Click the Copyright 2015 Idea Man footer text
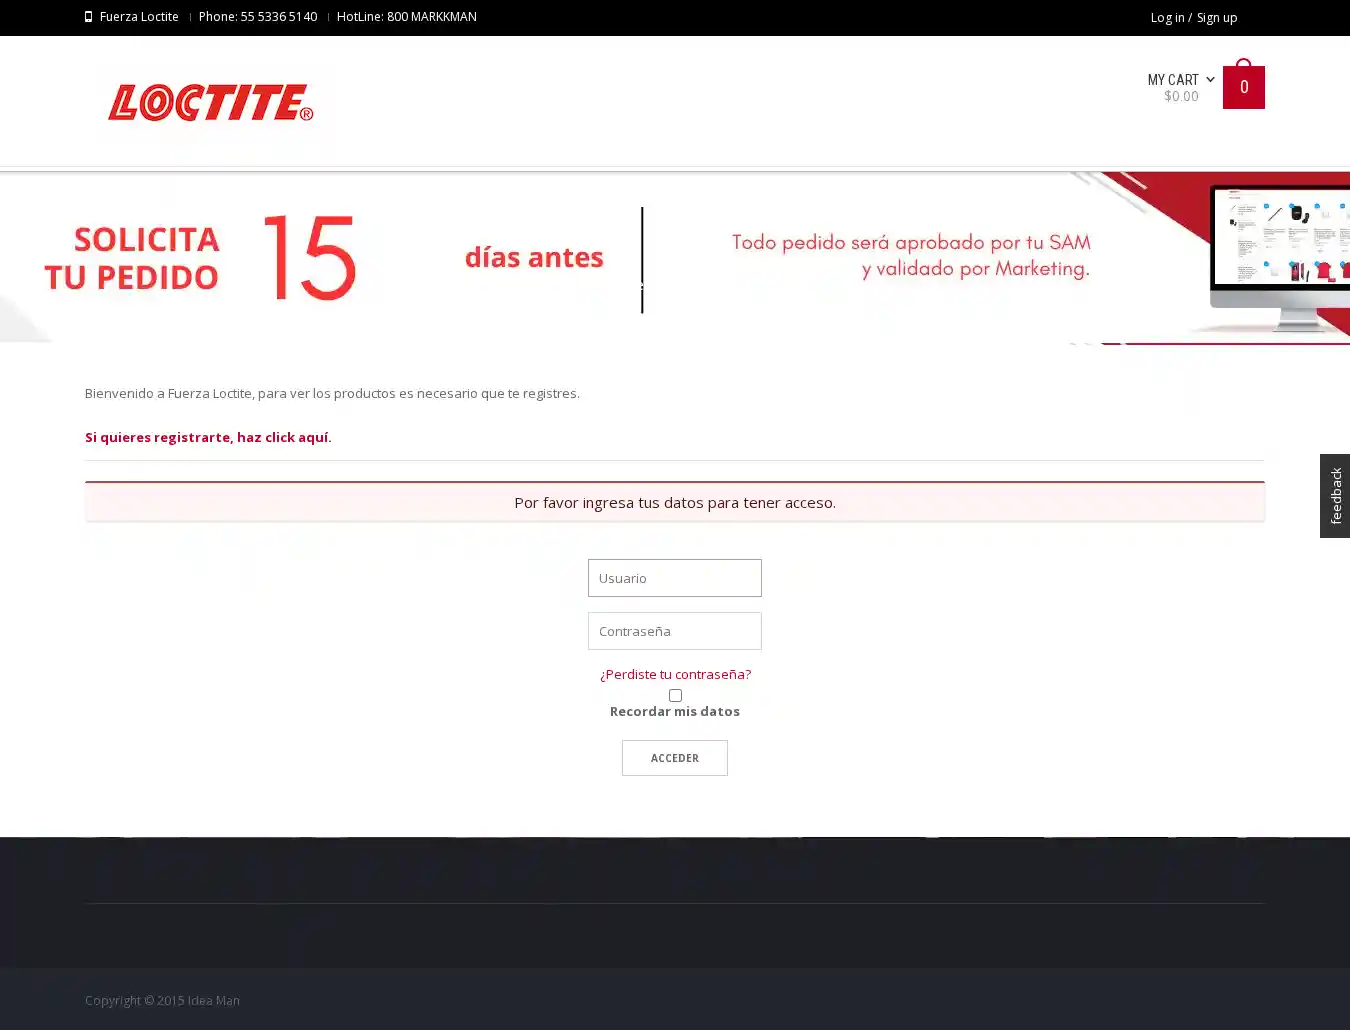The width and height of the screenshot is (1350, 1030). click(162, 1000)
